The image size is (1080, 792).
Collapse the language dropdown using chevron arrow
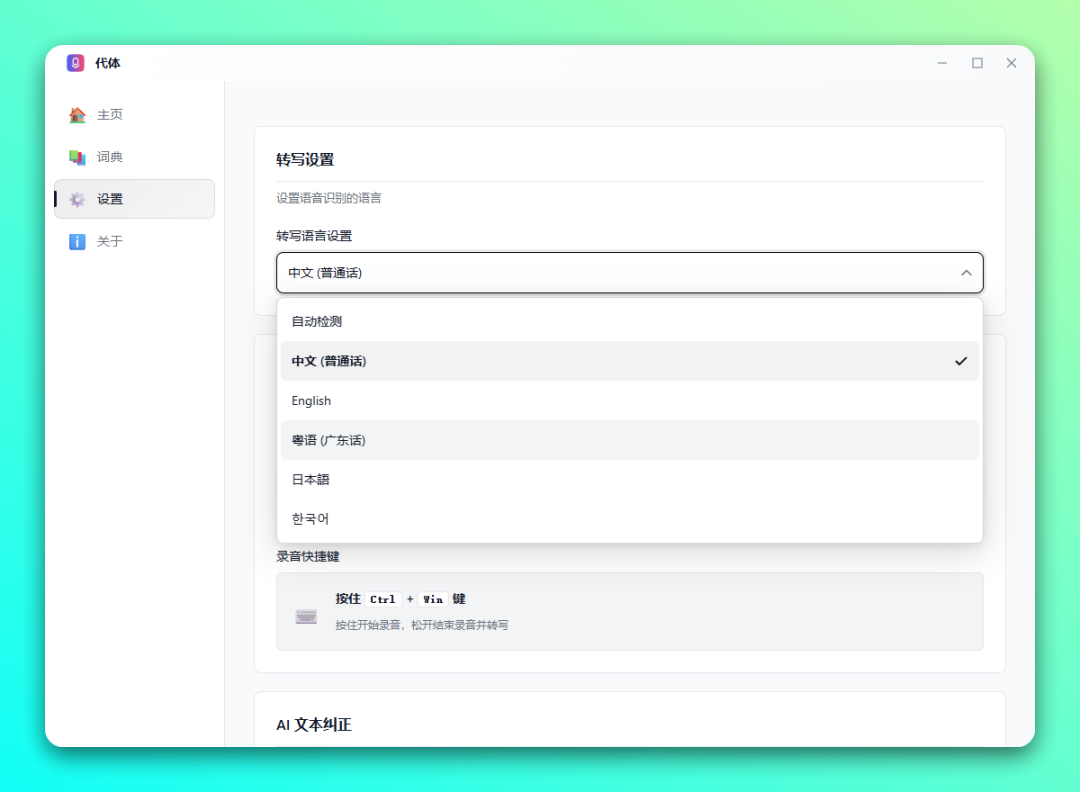click(966, 273)
